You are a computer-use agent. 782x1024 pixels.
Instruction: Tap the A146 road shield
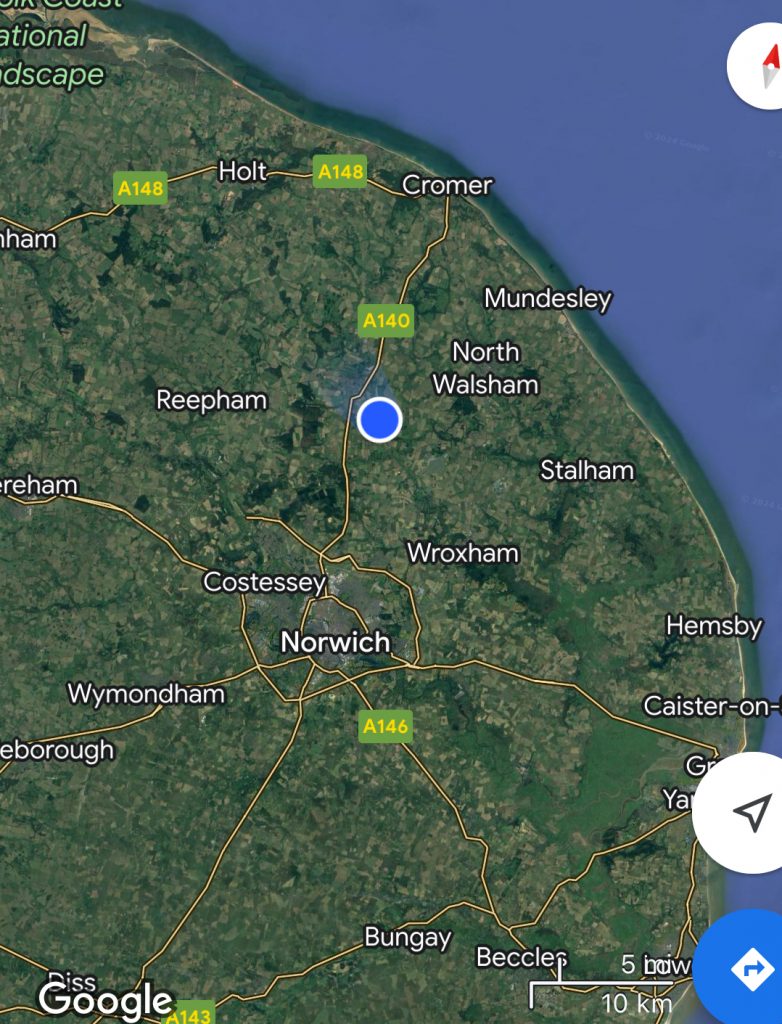(x=385, y=726)
